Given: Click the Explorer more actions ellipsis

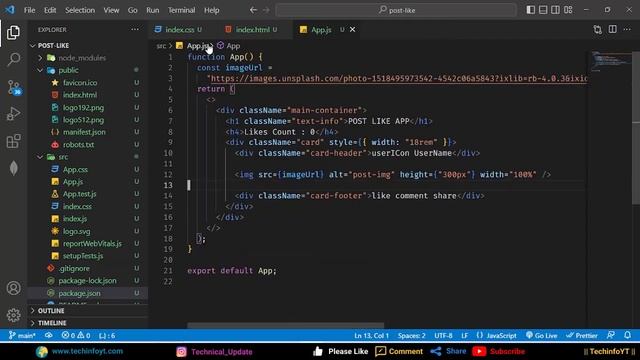Looking at the screenshot, I should click(135, 29).
